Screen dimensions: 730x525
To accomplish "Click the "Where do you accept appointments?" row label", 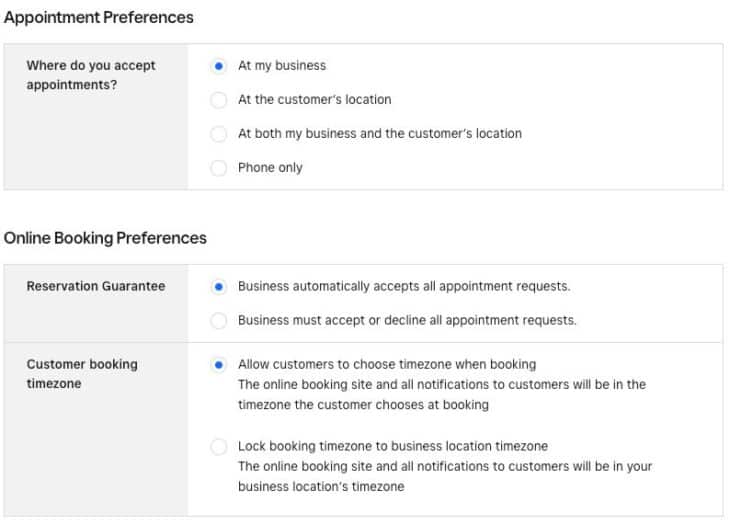I will coord(90,75).
